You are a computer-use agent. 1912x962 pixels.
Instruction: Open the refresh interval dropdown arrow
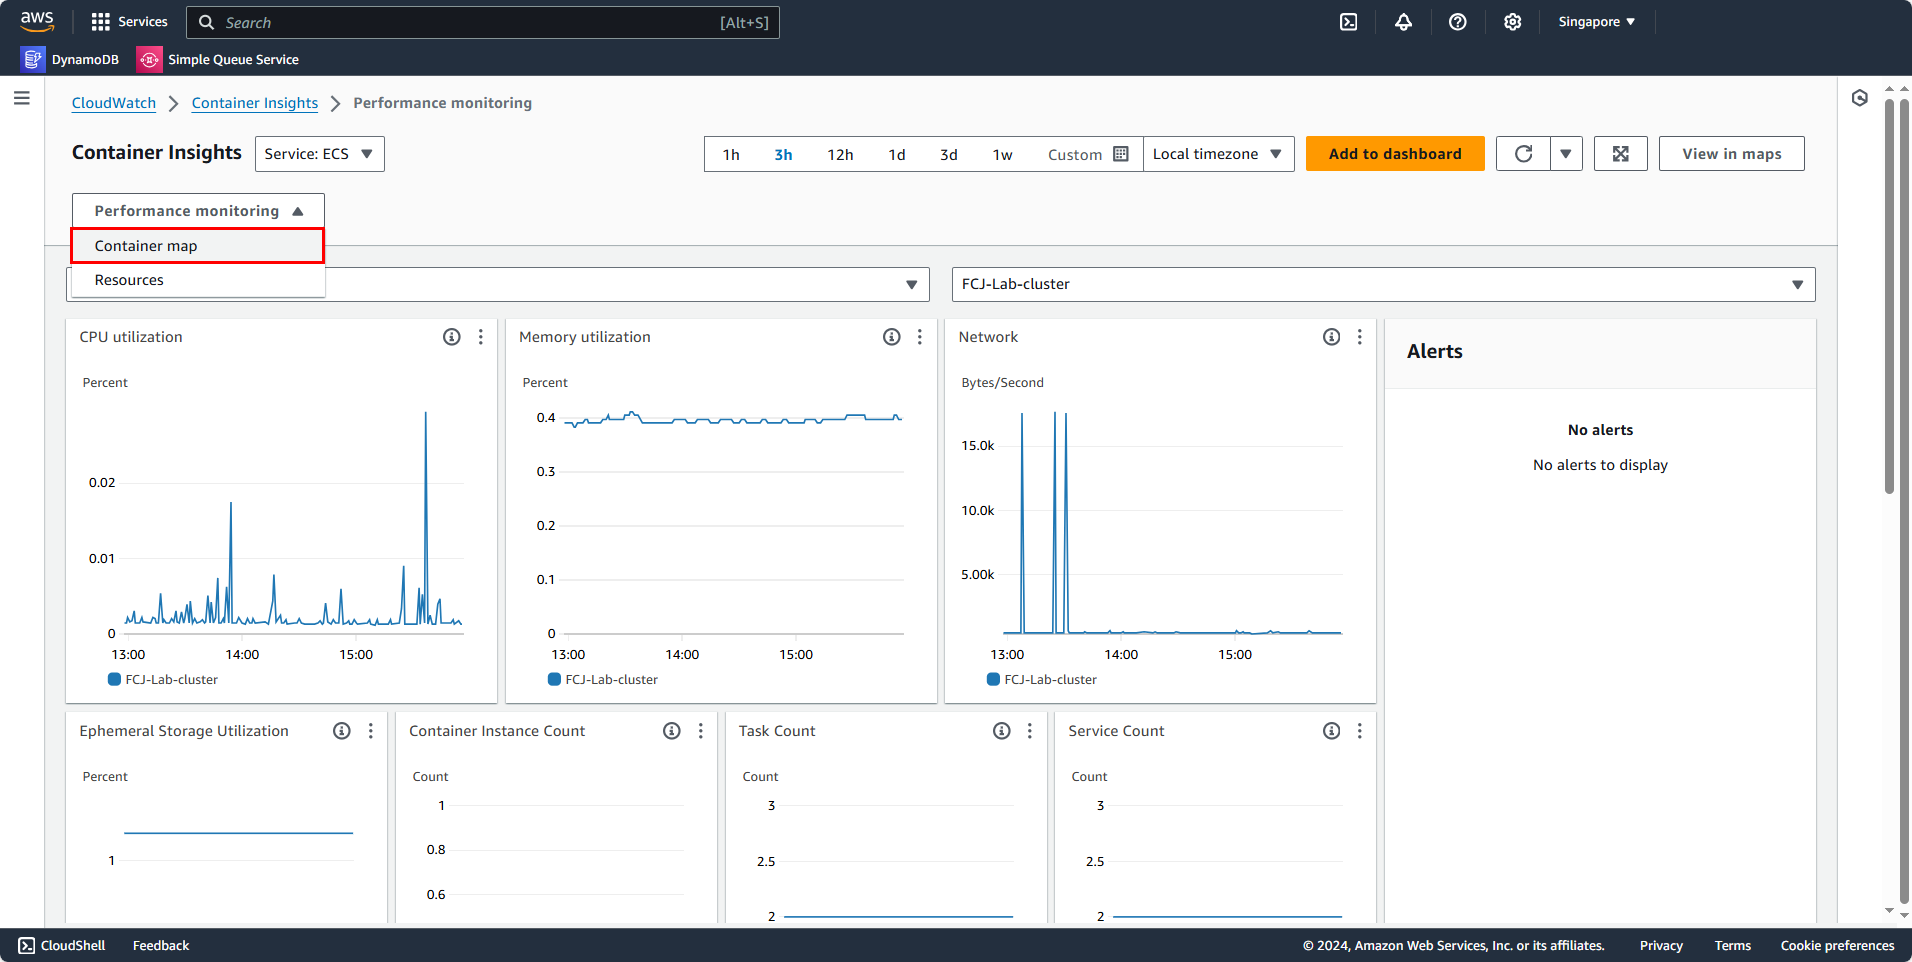point(1566,154)
